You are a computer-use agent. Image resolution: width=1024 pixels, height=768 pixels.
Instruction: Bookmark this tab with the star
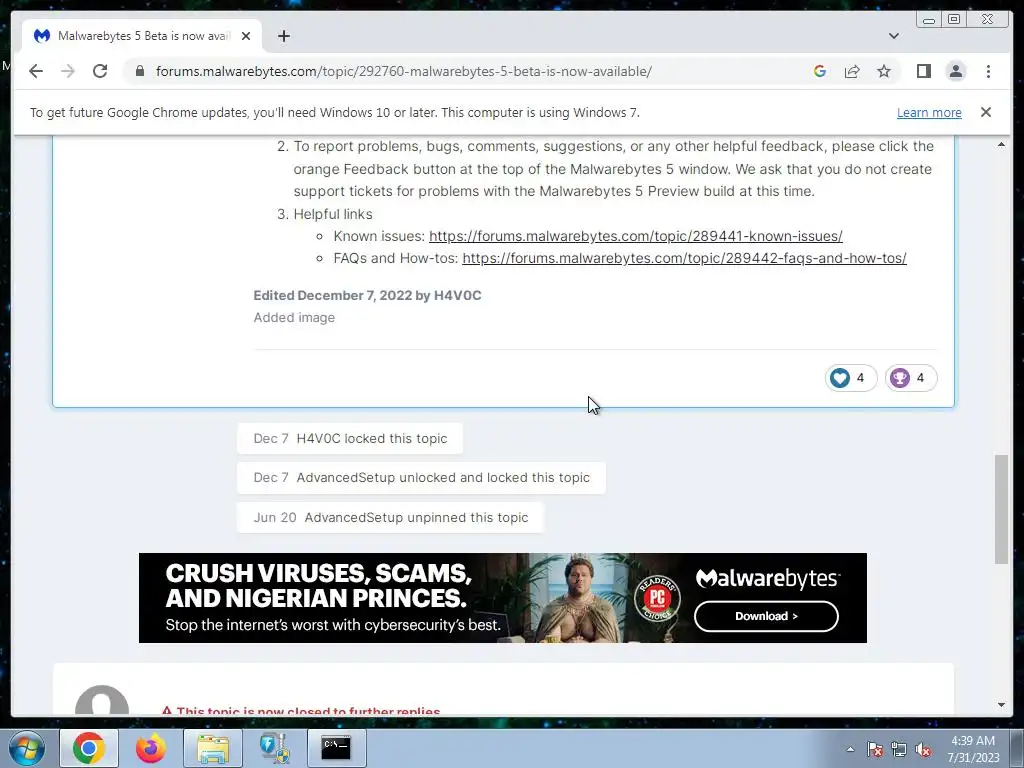click(884, 71)
